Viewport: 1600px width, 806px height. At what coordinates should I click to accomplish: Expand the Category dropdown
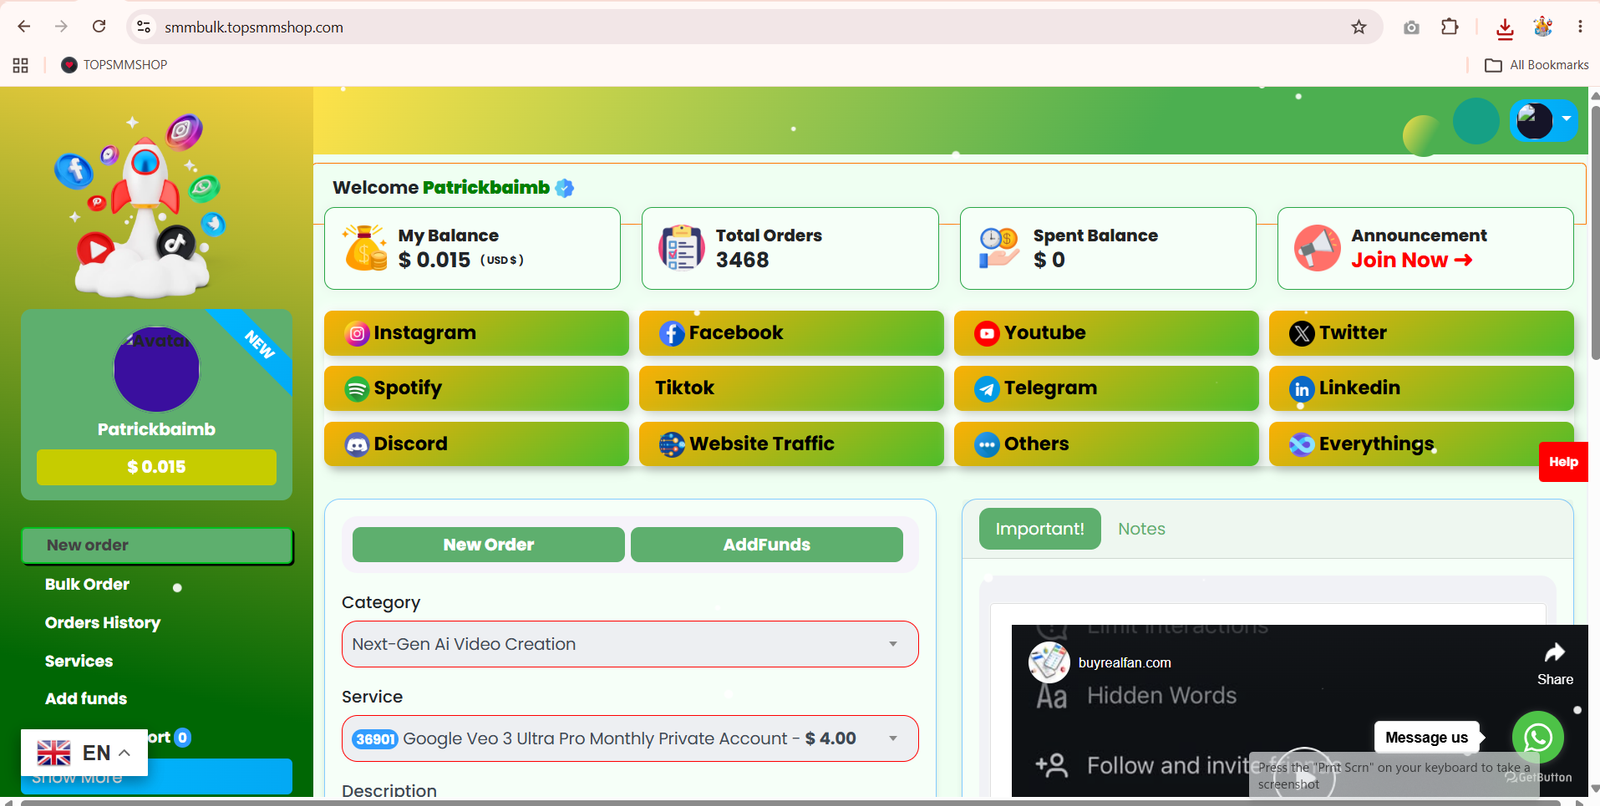click(630, 645)
